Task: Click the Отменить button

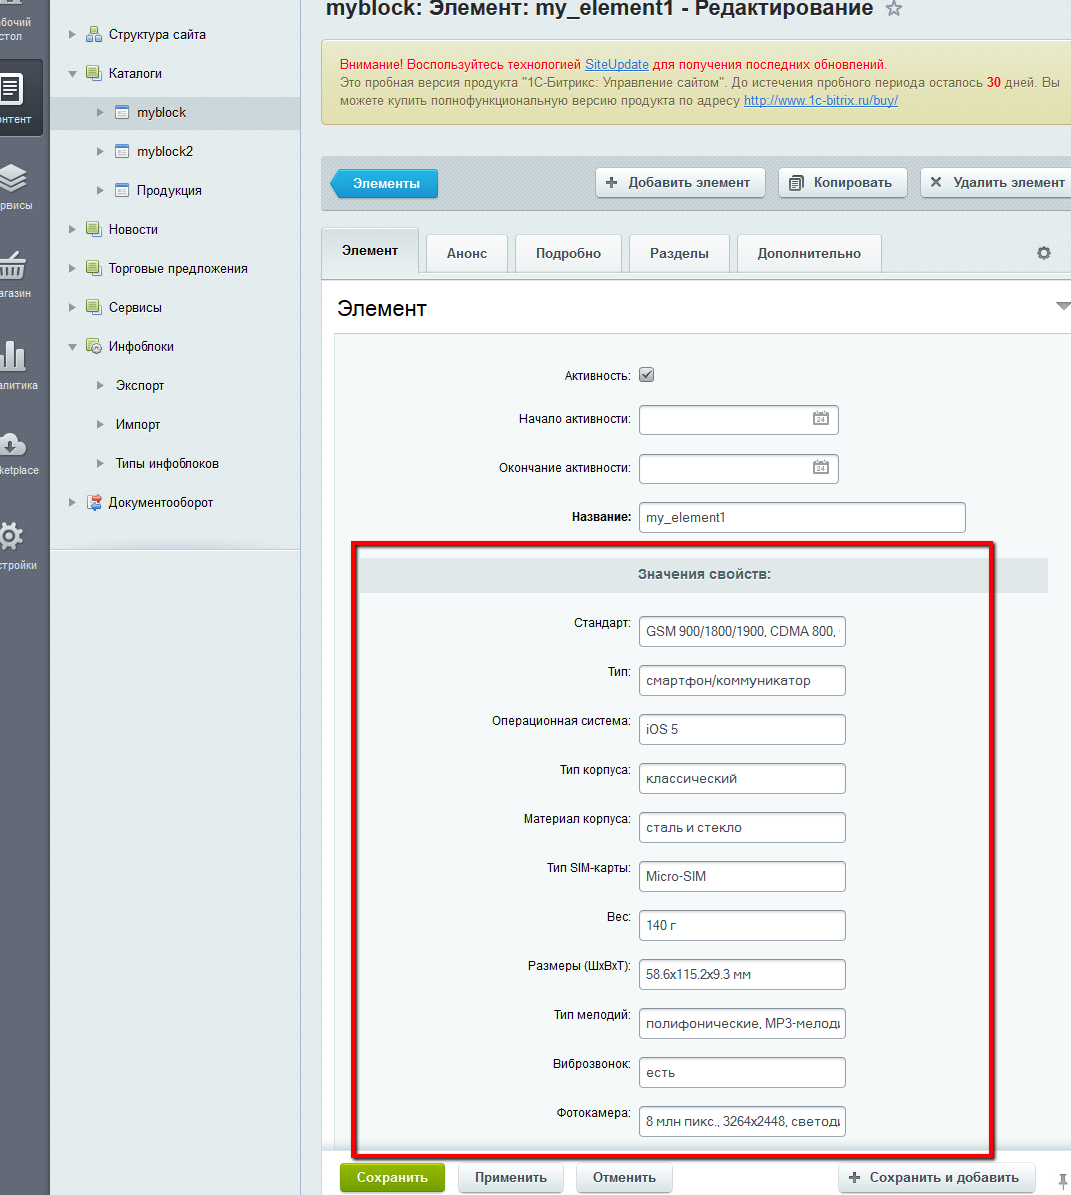Action: click(624, 1177)
